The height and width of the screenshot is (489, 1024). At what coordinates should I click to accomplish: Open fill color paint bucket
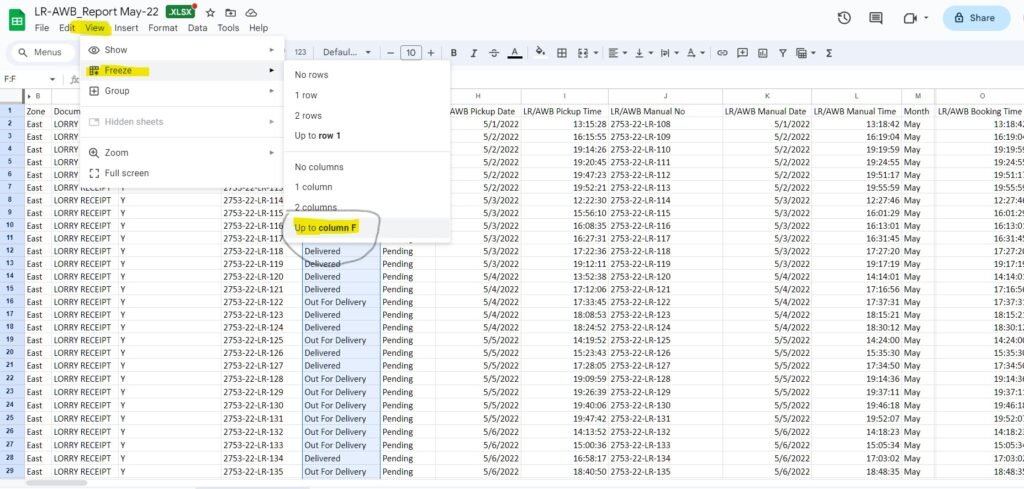[x=540, y=52]
